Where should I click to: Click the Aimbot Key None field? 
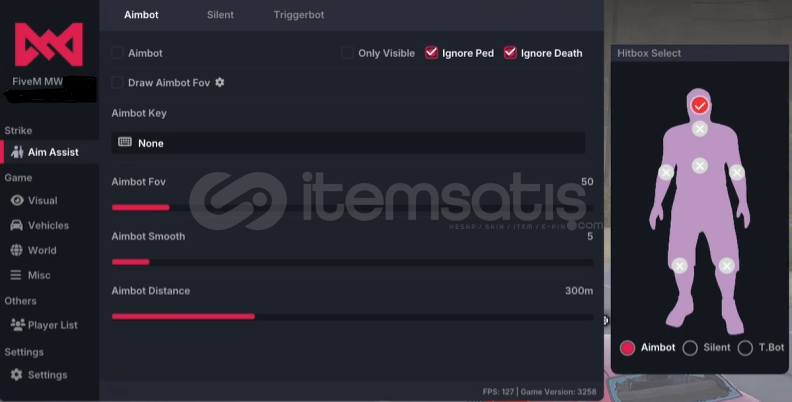[x=348, y=143]
